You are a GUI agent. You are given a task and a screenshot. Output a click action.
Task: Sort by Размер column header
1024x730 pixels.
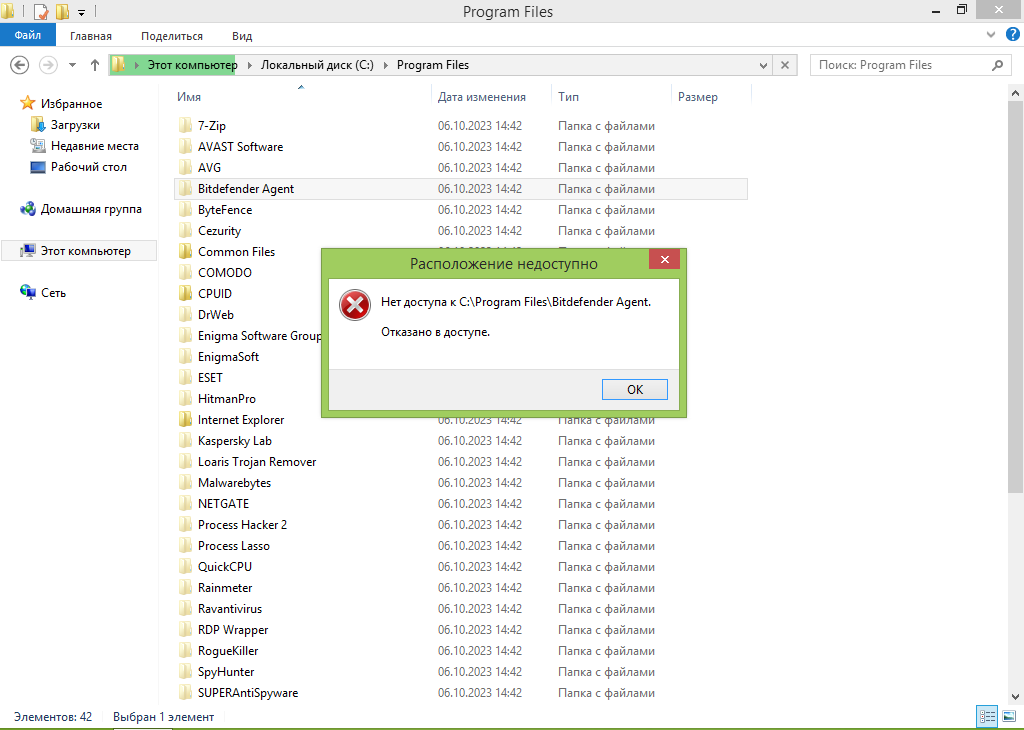(697, 97)
